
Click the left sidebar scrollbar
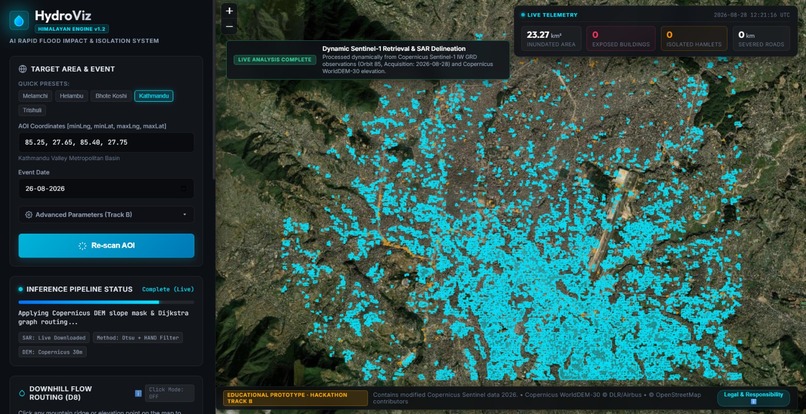pyautogui.click(x=214, y=90)
